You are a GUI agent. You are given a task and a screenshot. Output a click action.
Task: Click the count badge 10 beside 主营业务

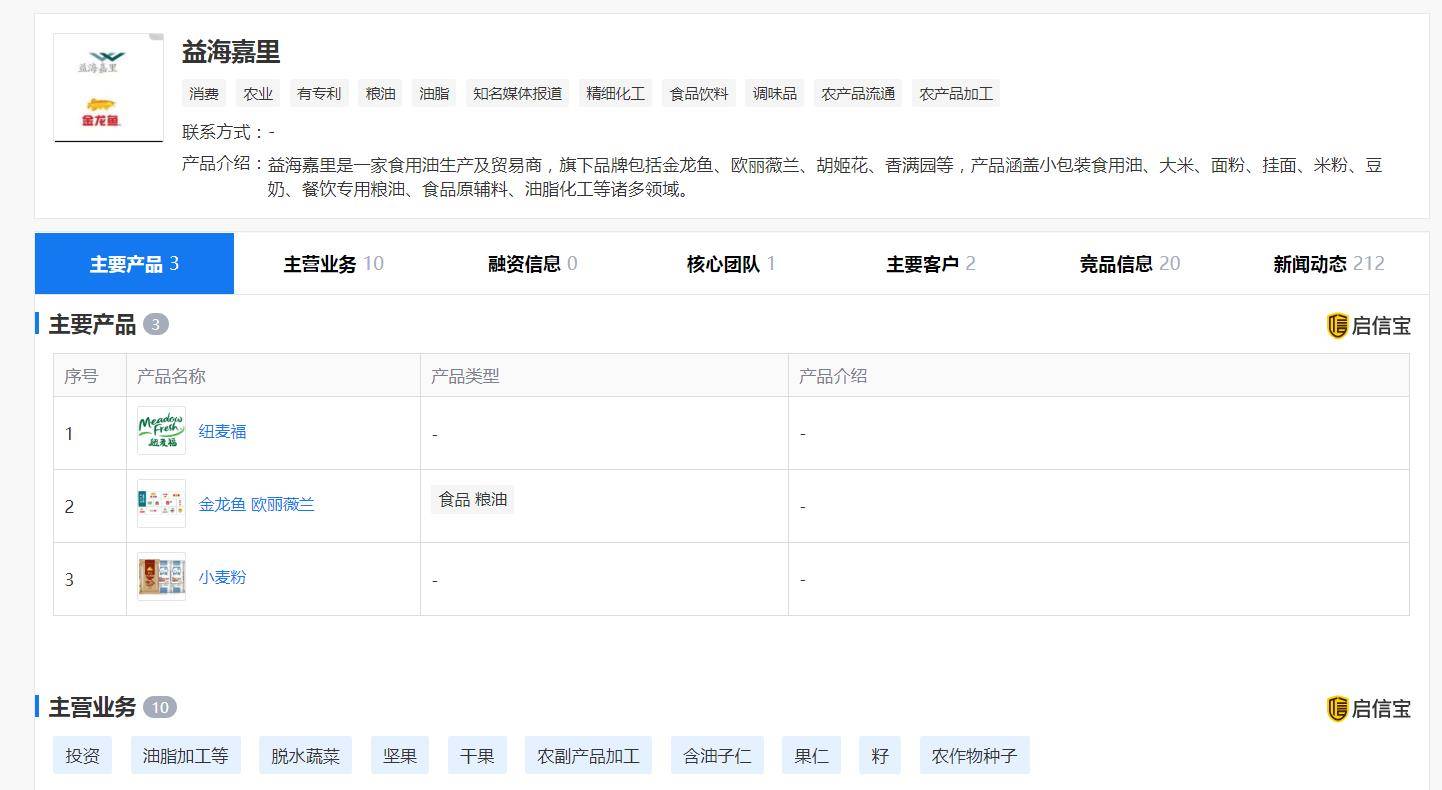[160, 707]
